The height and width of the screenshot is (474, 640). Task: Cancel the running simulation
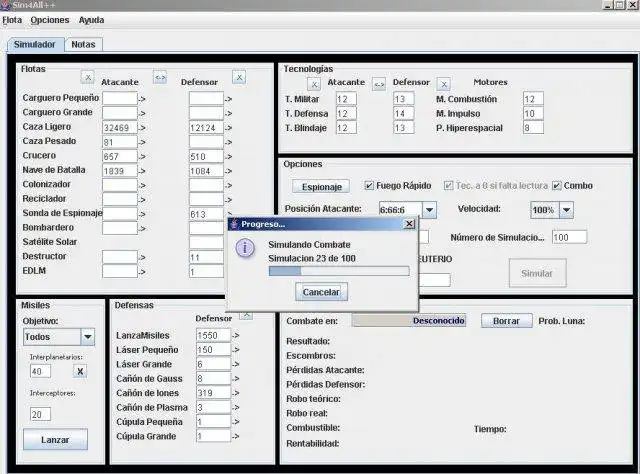(x=321, y=292)
